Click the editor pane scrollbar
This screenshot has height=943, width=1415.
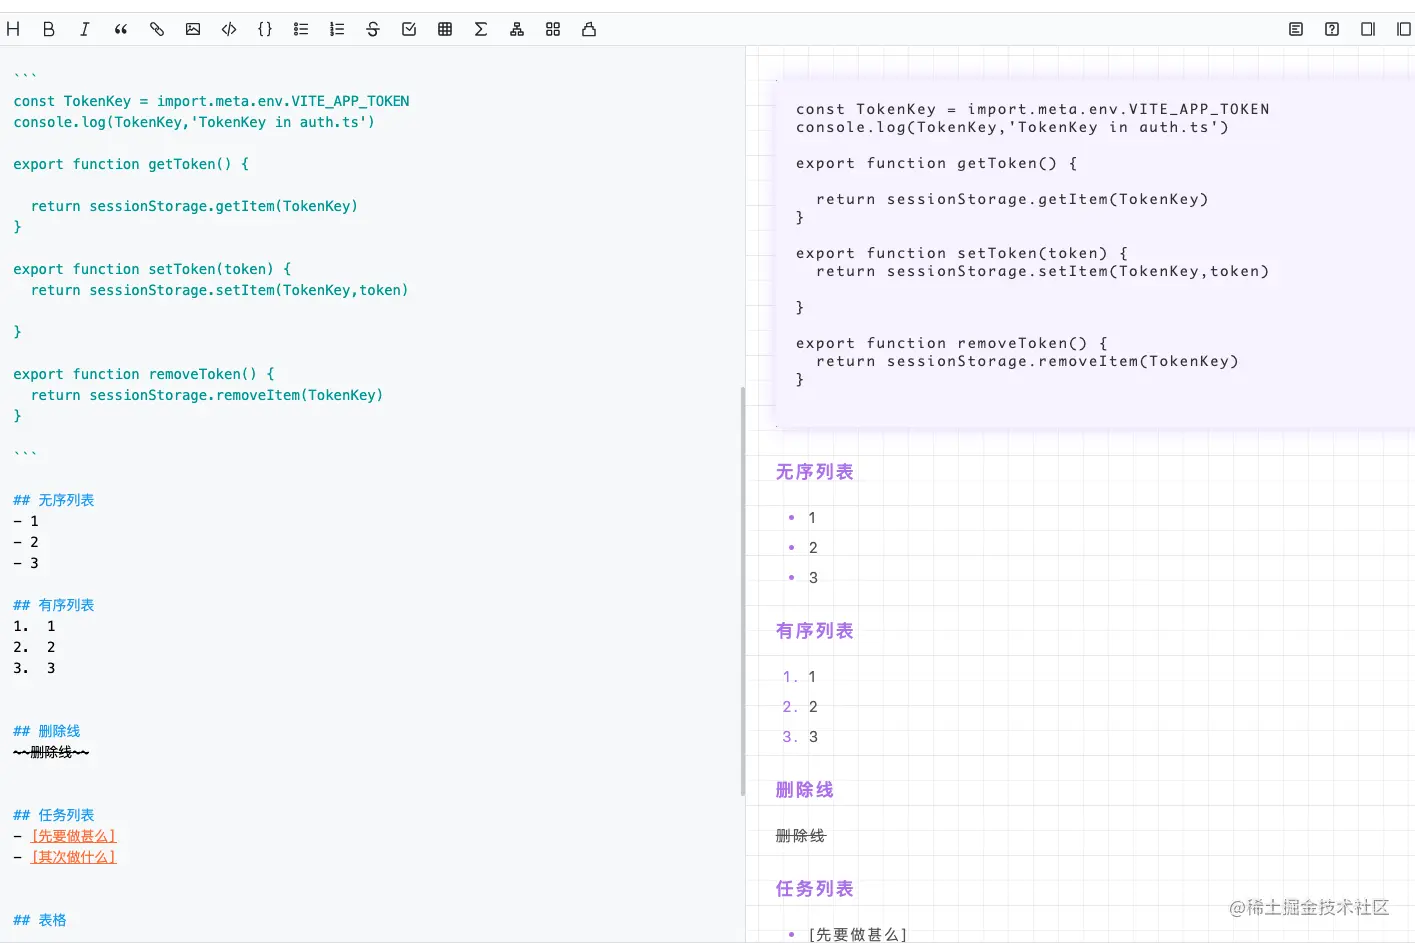742,590
